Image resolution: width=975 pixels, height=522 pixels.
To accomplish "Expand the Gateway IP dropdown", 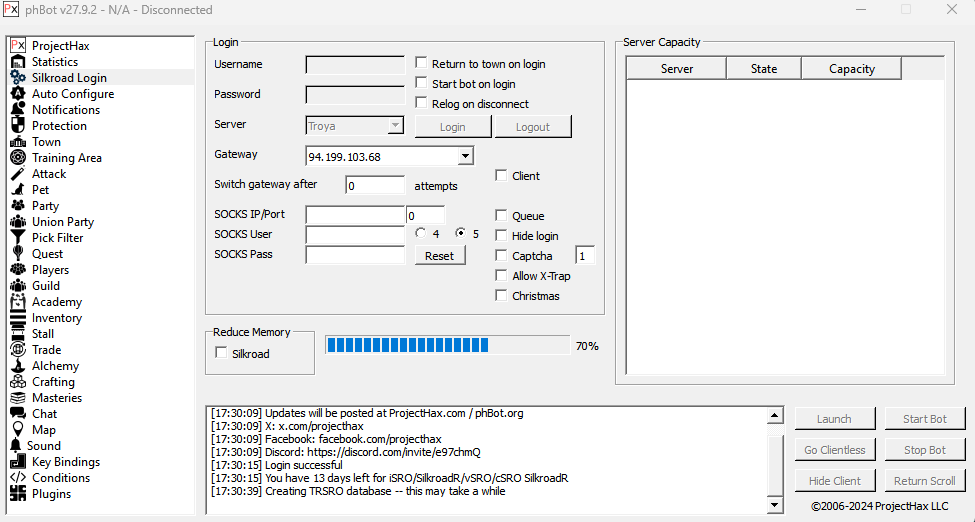I will coord(465,156).
